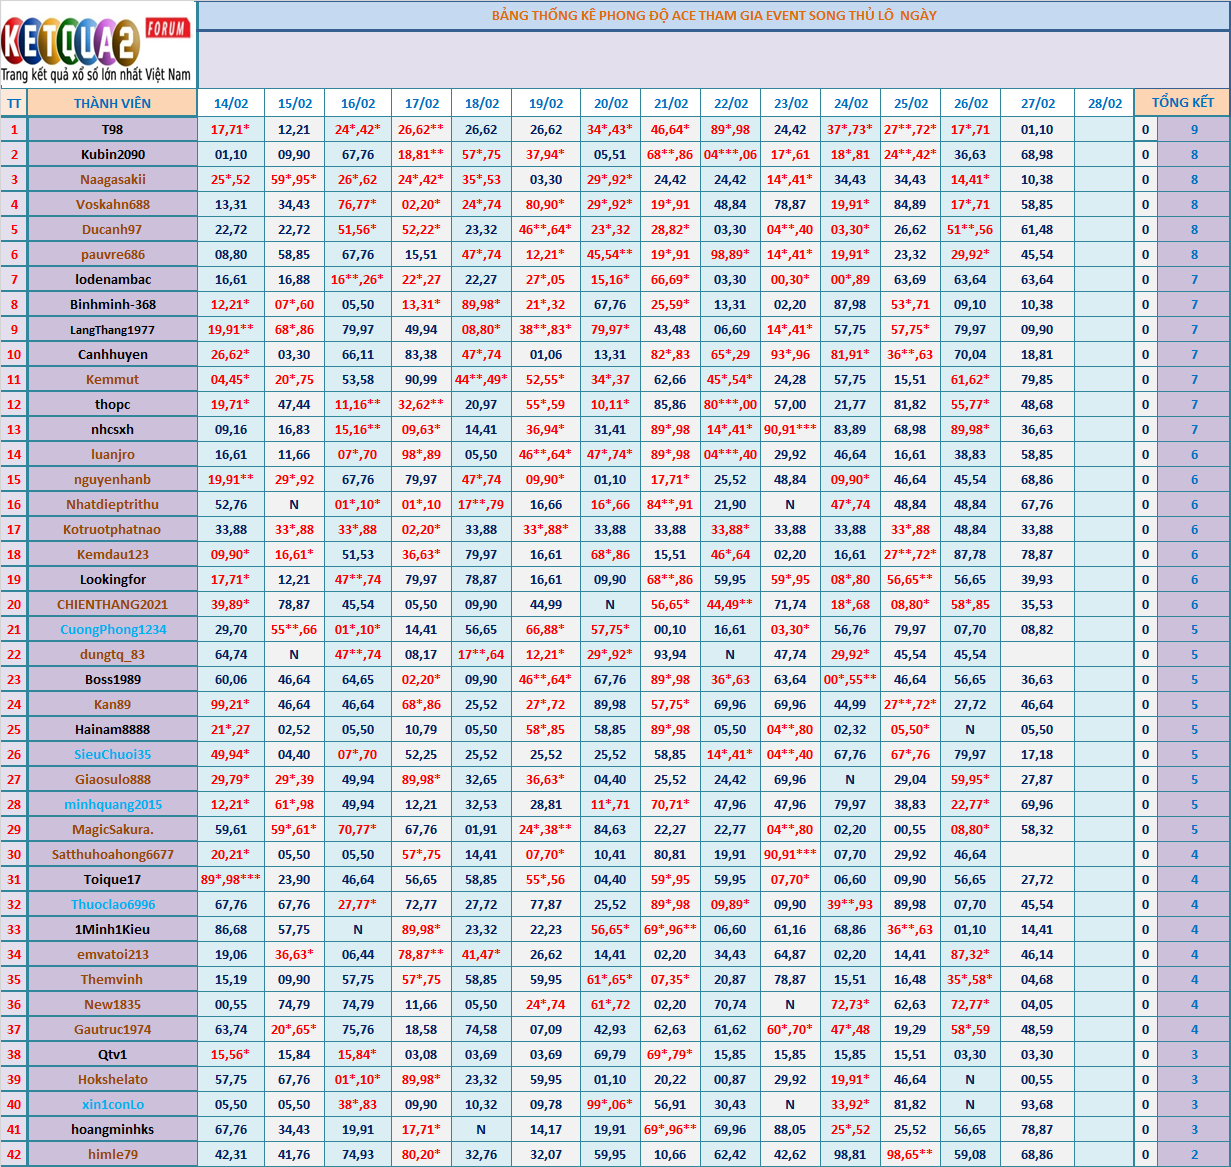Select the table title banner text
Image resolution: width=1231 pixels, height=1167 pixels.
pos(713,15)
